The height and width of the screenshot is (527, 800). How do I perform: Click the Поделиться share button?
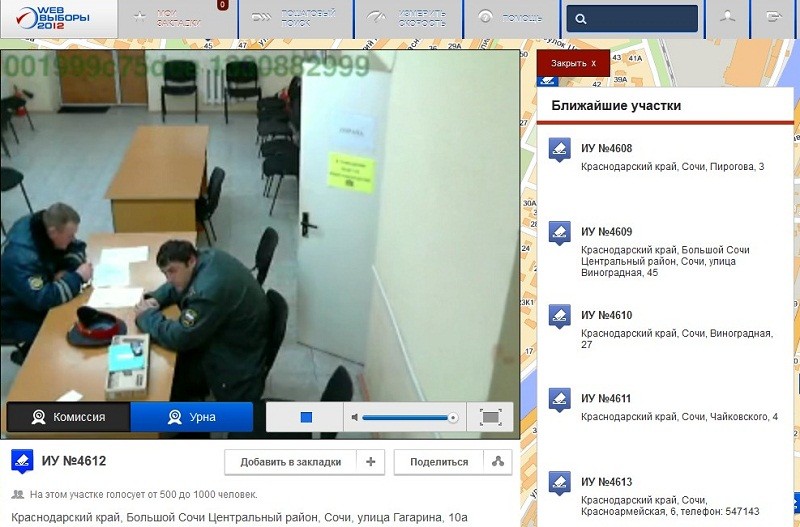click(439, 462)
